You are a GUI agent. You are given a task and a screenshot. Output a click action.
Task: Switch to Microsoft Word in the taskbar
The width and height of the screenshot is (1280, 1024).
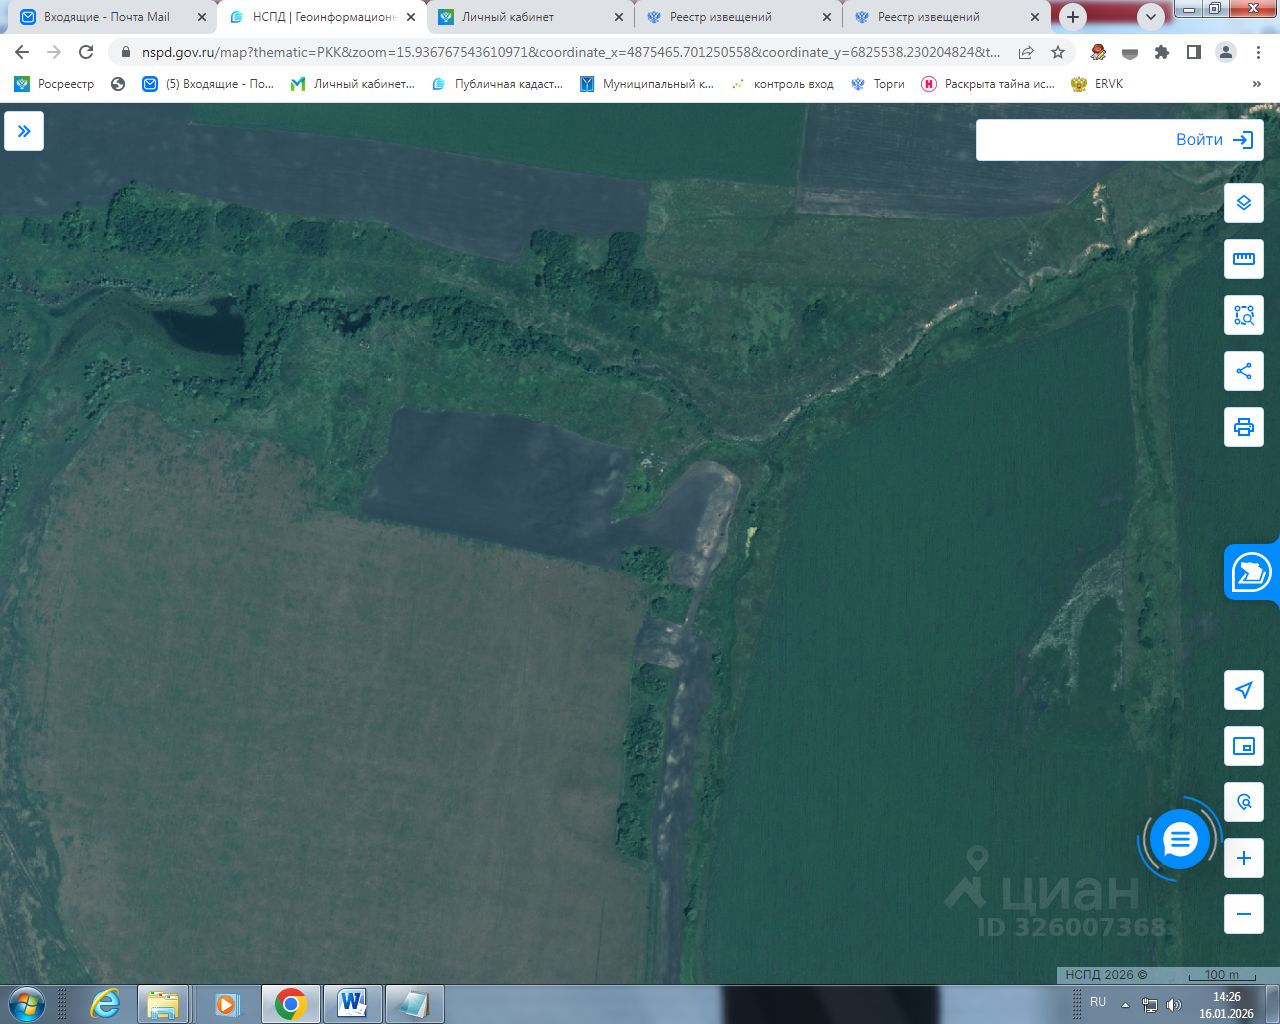coord(352,1003)
